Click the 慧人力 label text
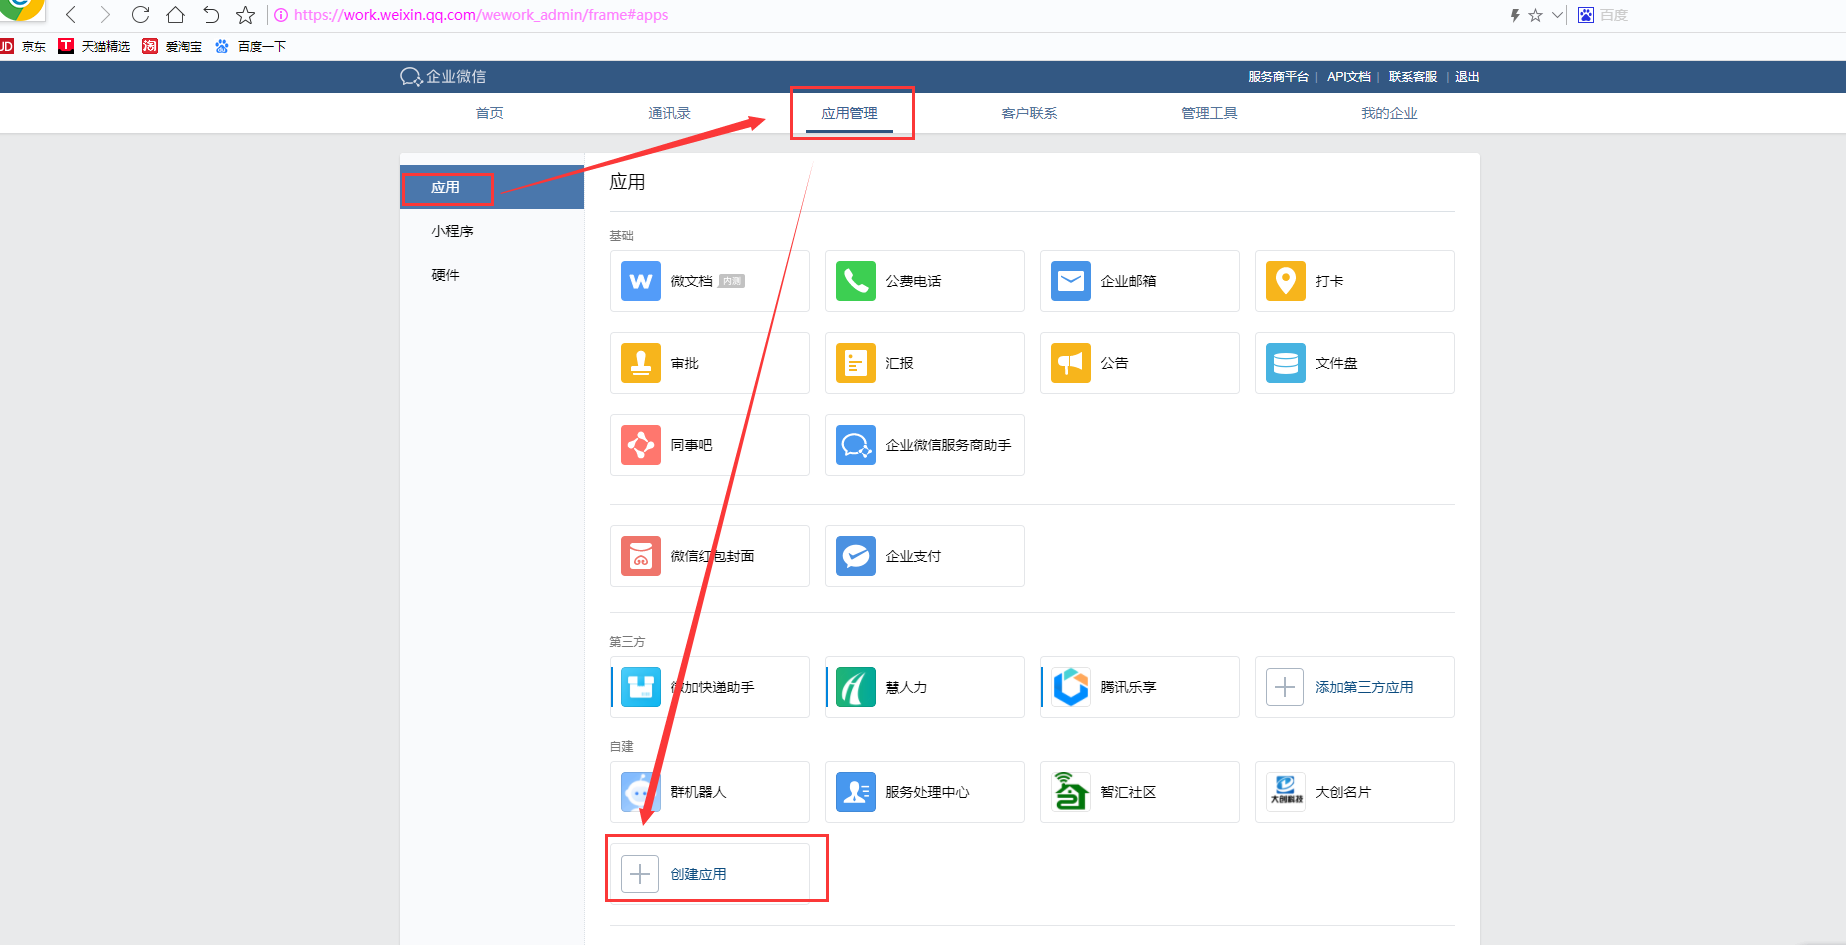1846x945 pixels. pyautogui.click(x=906, y=687)
